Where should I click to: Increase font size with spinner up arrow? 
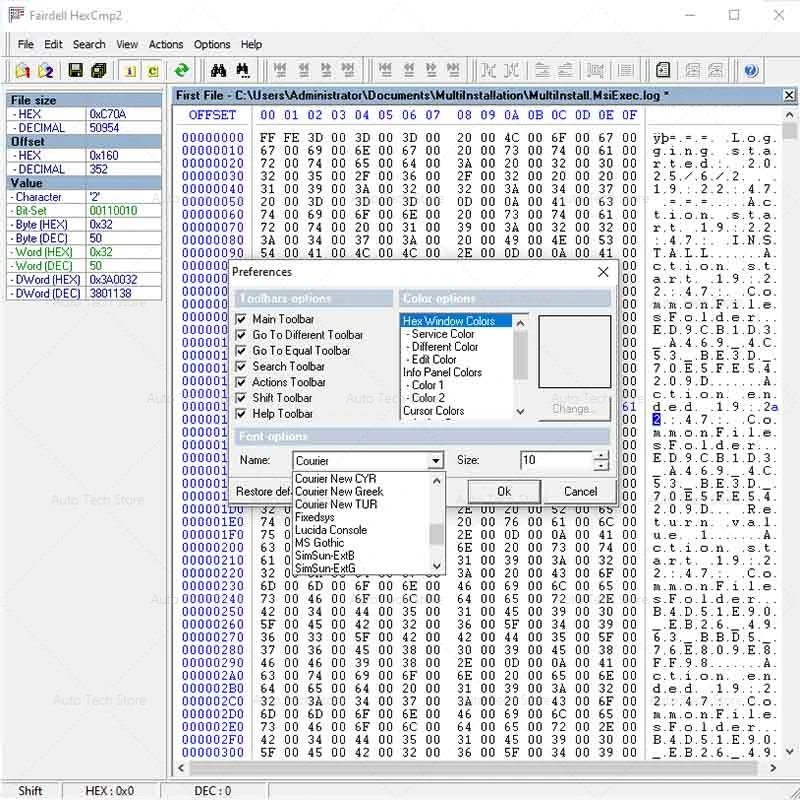[602, 456]
